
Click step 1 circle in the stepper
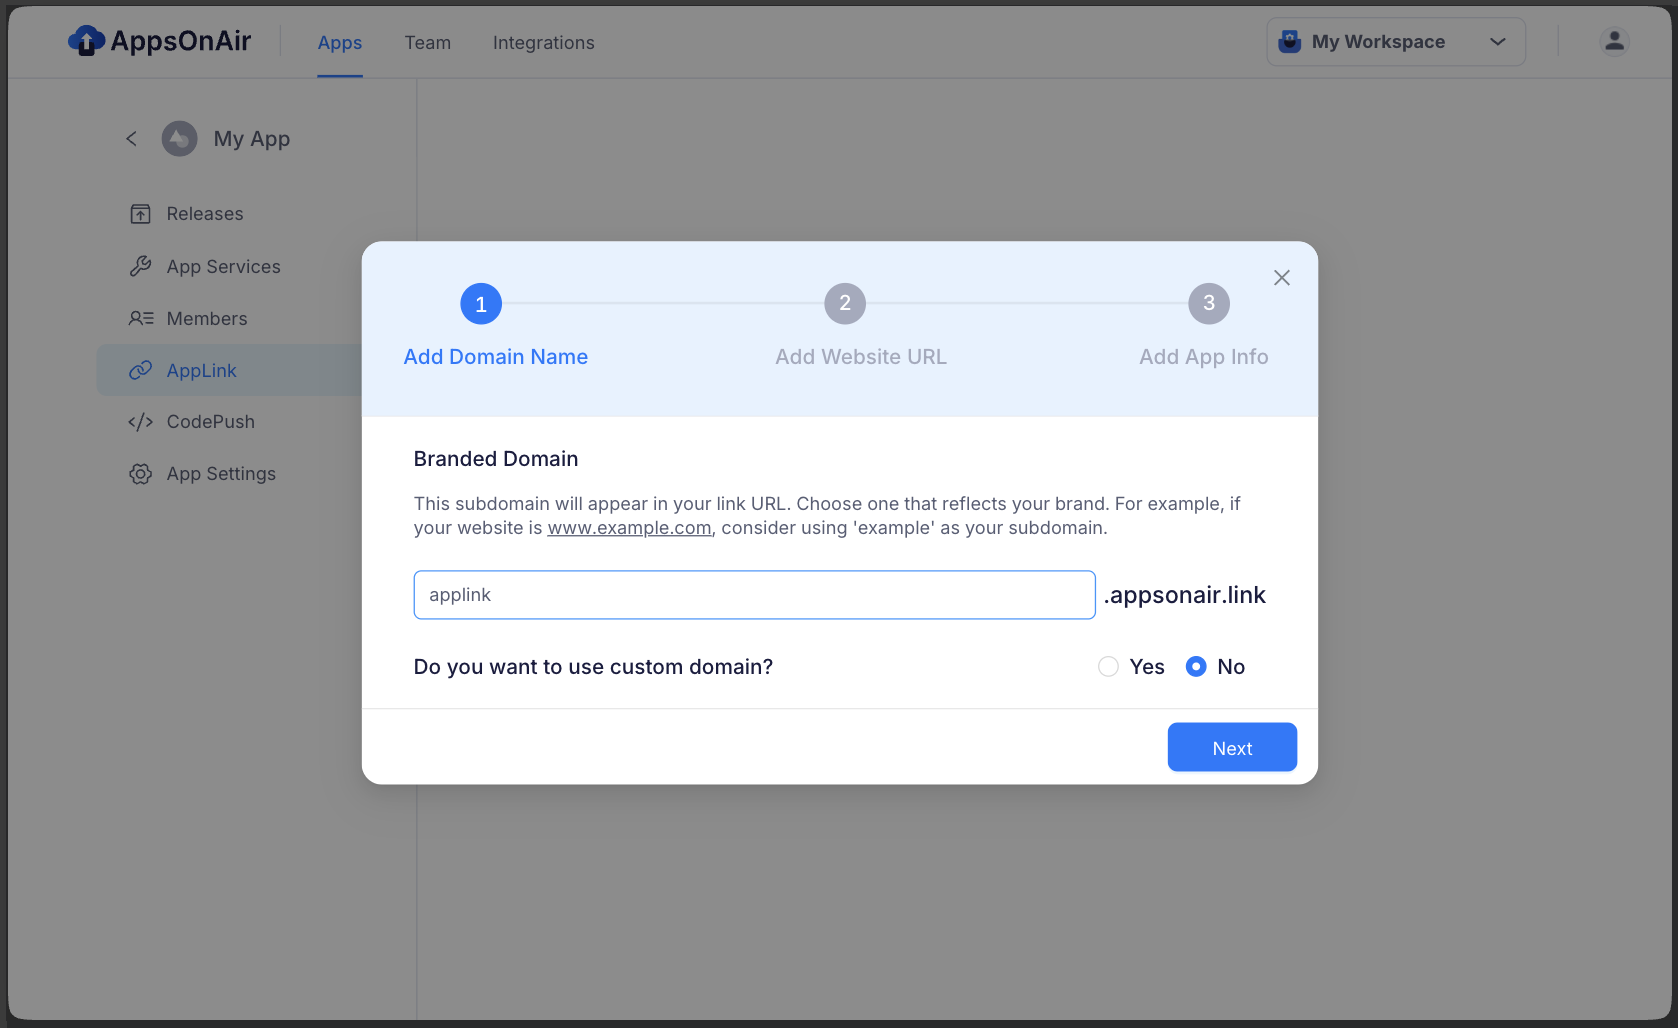(x=481, y=304)
